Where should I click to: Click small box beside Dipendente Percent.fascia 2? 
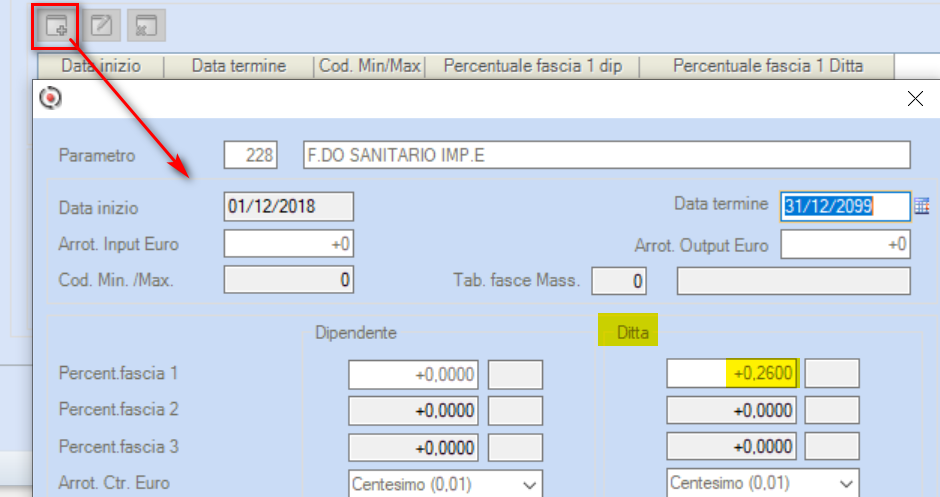tap(516, 411)
